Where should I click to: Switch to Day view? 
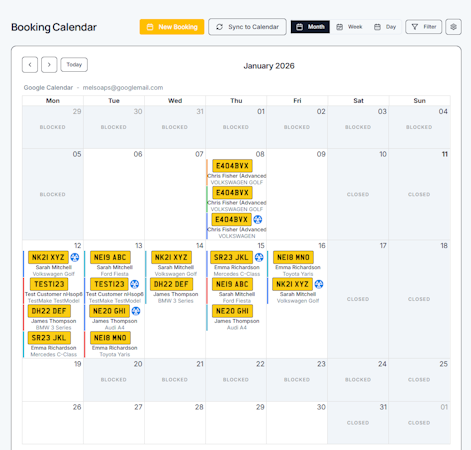click(385, 27)
